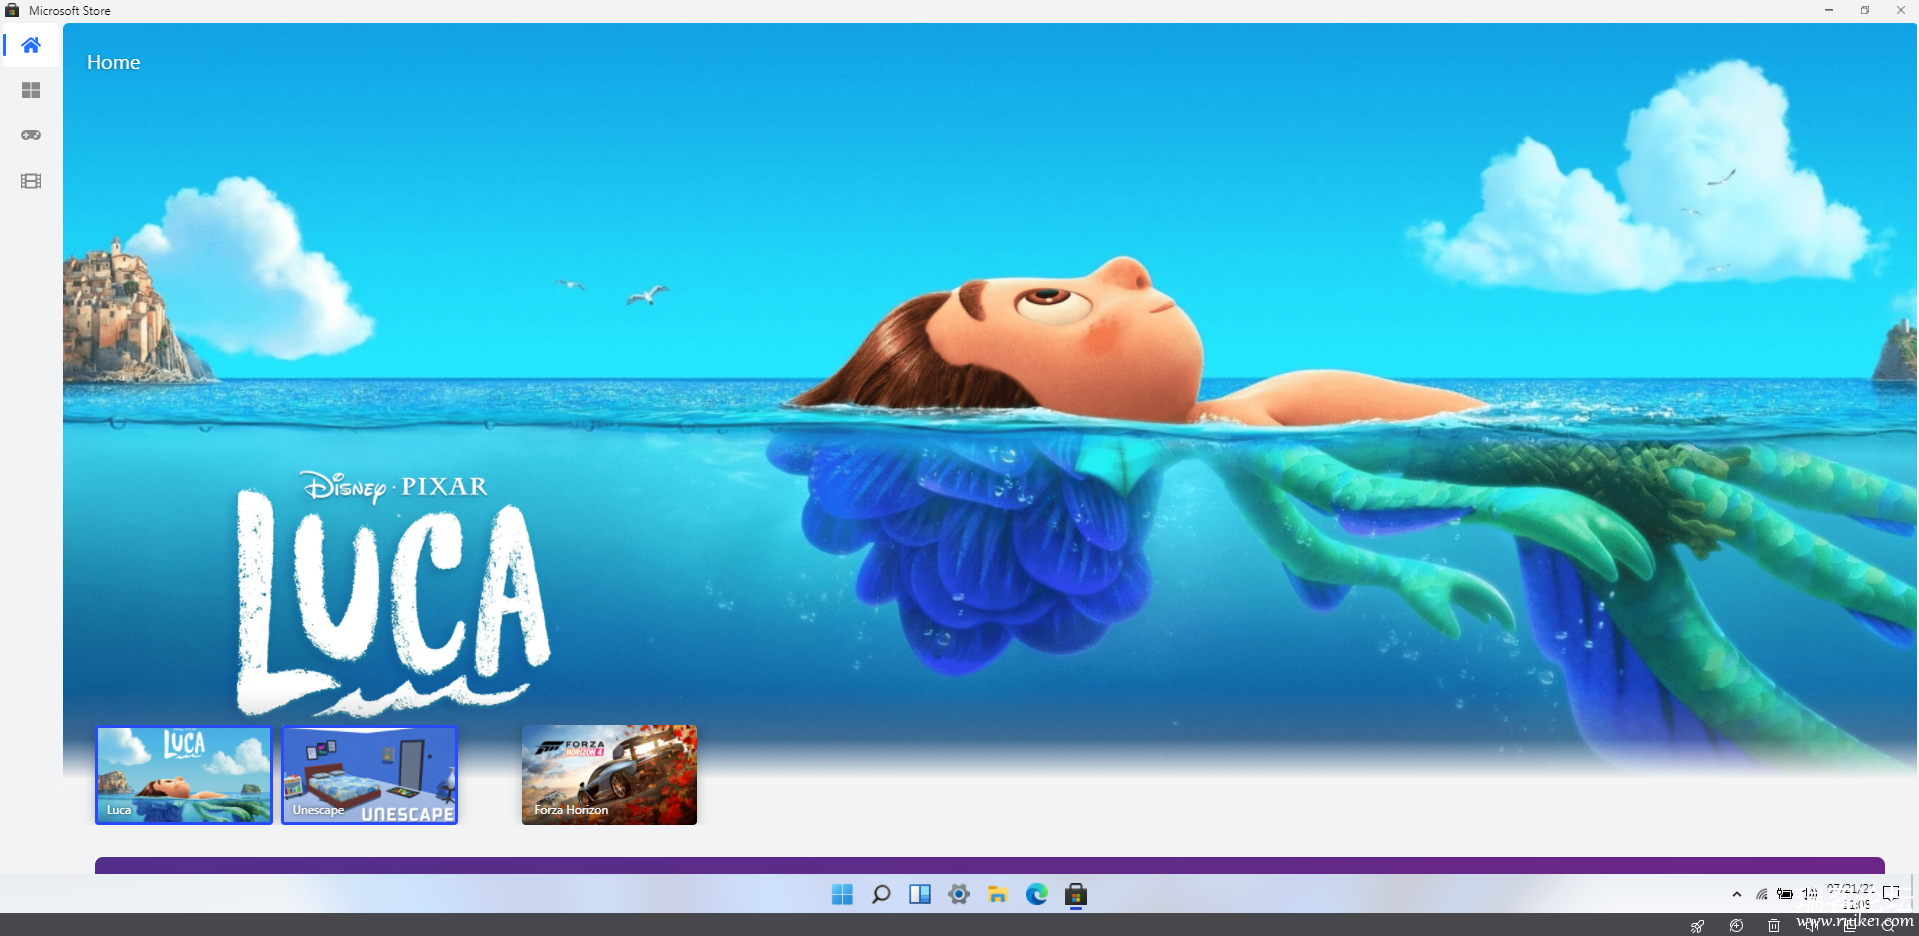This screenshot has height=936, width=1919.
Task: Select the Home icon in the sidebar
Action: [31, 46]
